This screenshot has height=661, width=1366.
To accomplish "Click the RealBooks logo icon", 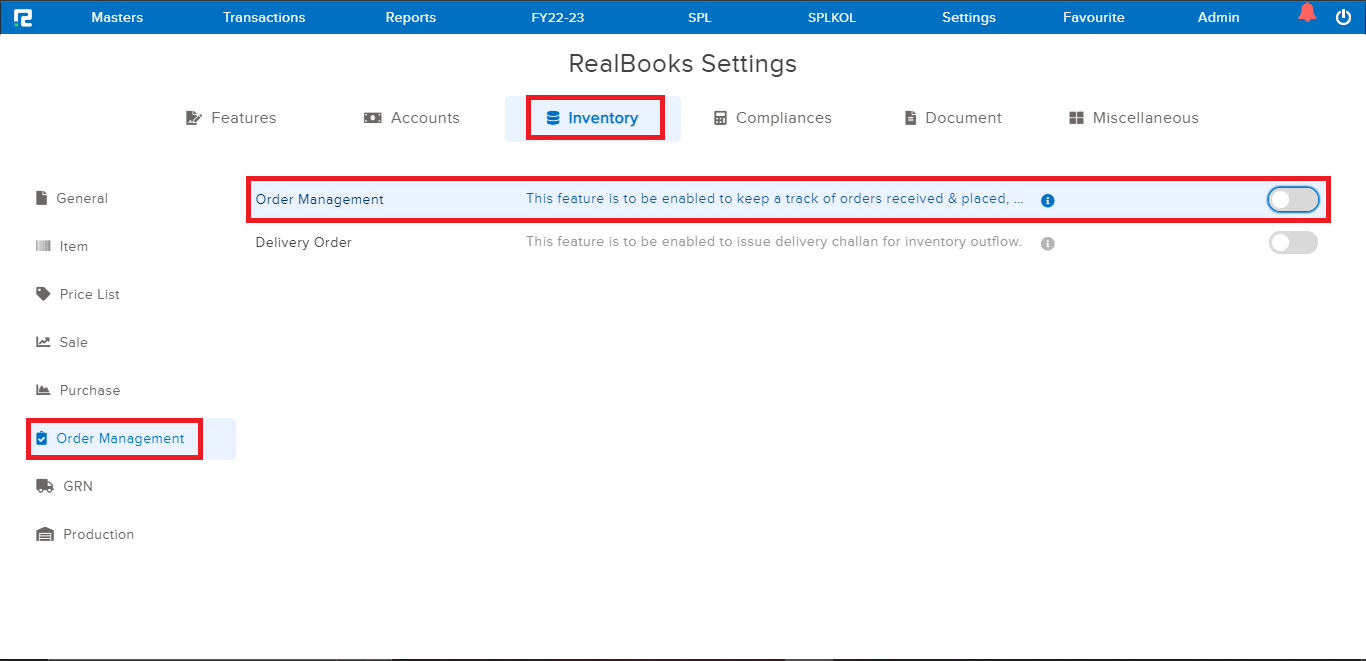I will 25,17.
